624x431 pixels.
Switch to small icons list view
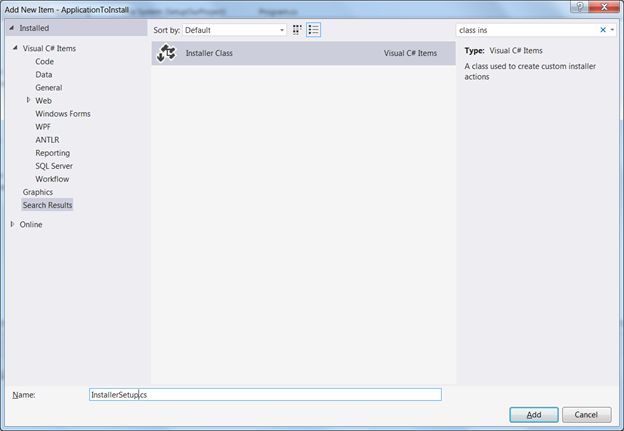pyautogui.click(x=314, y=30)
